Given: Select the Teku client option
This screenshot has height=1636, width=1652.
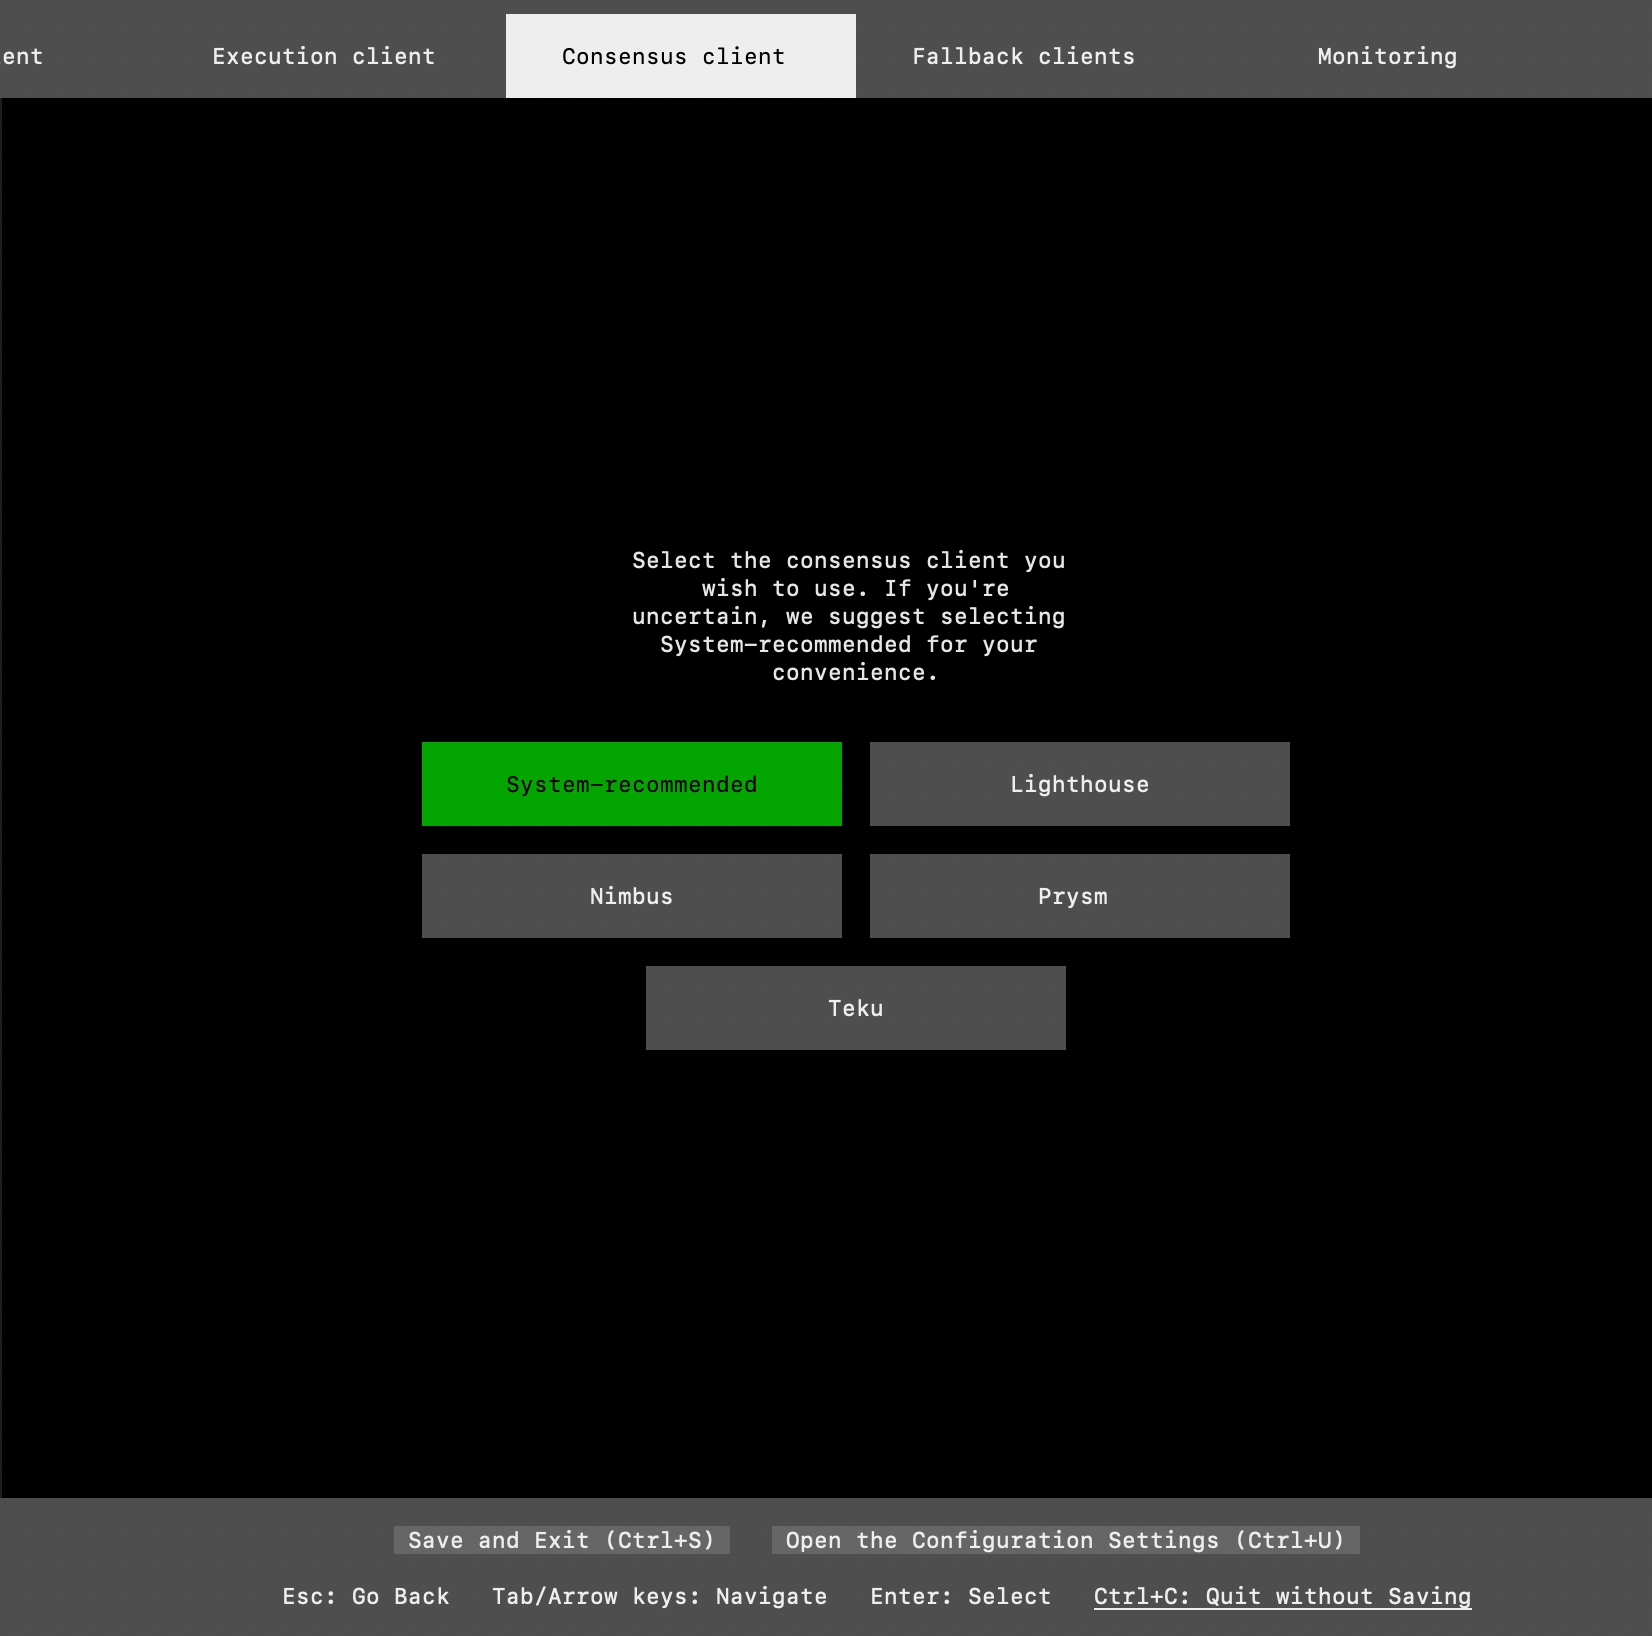Looking at the screenshot, I should coord(855,1008).
